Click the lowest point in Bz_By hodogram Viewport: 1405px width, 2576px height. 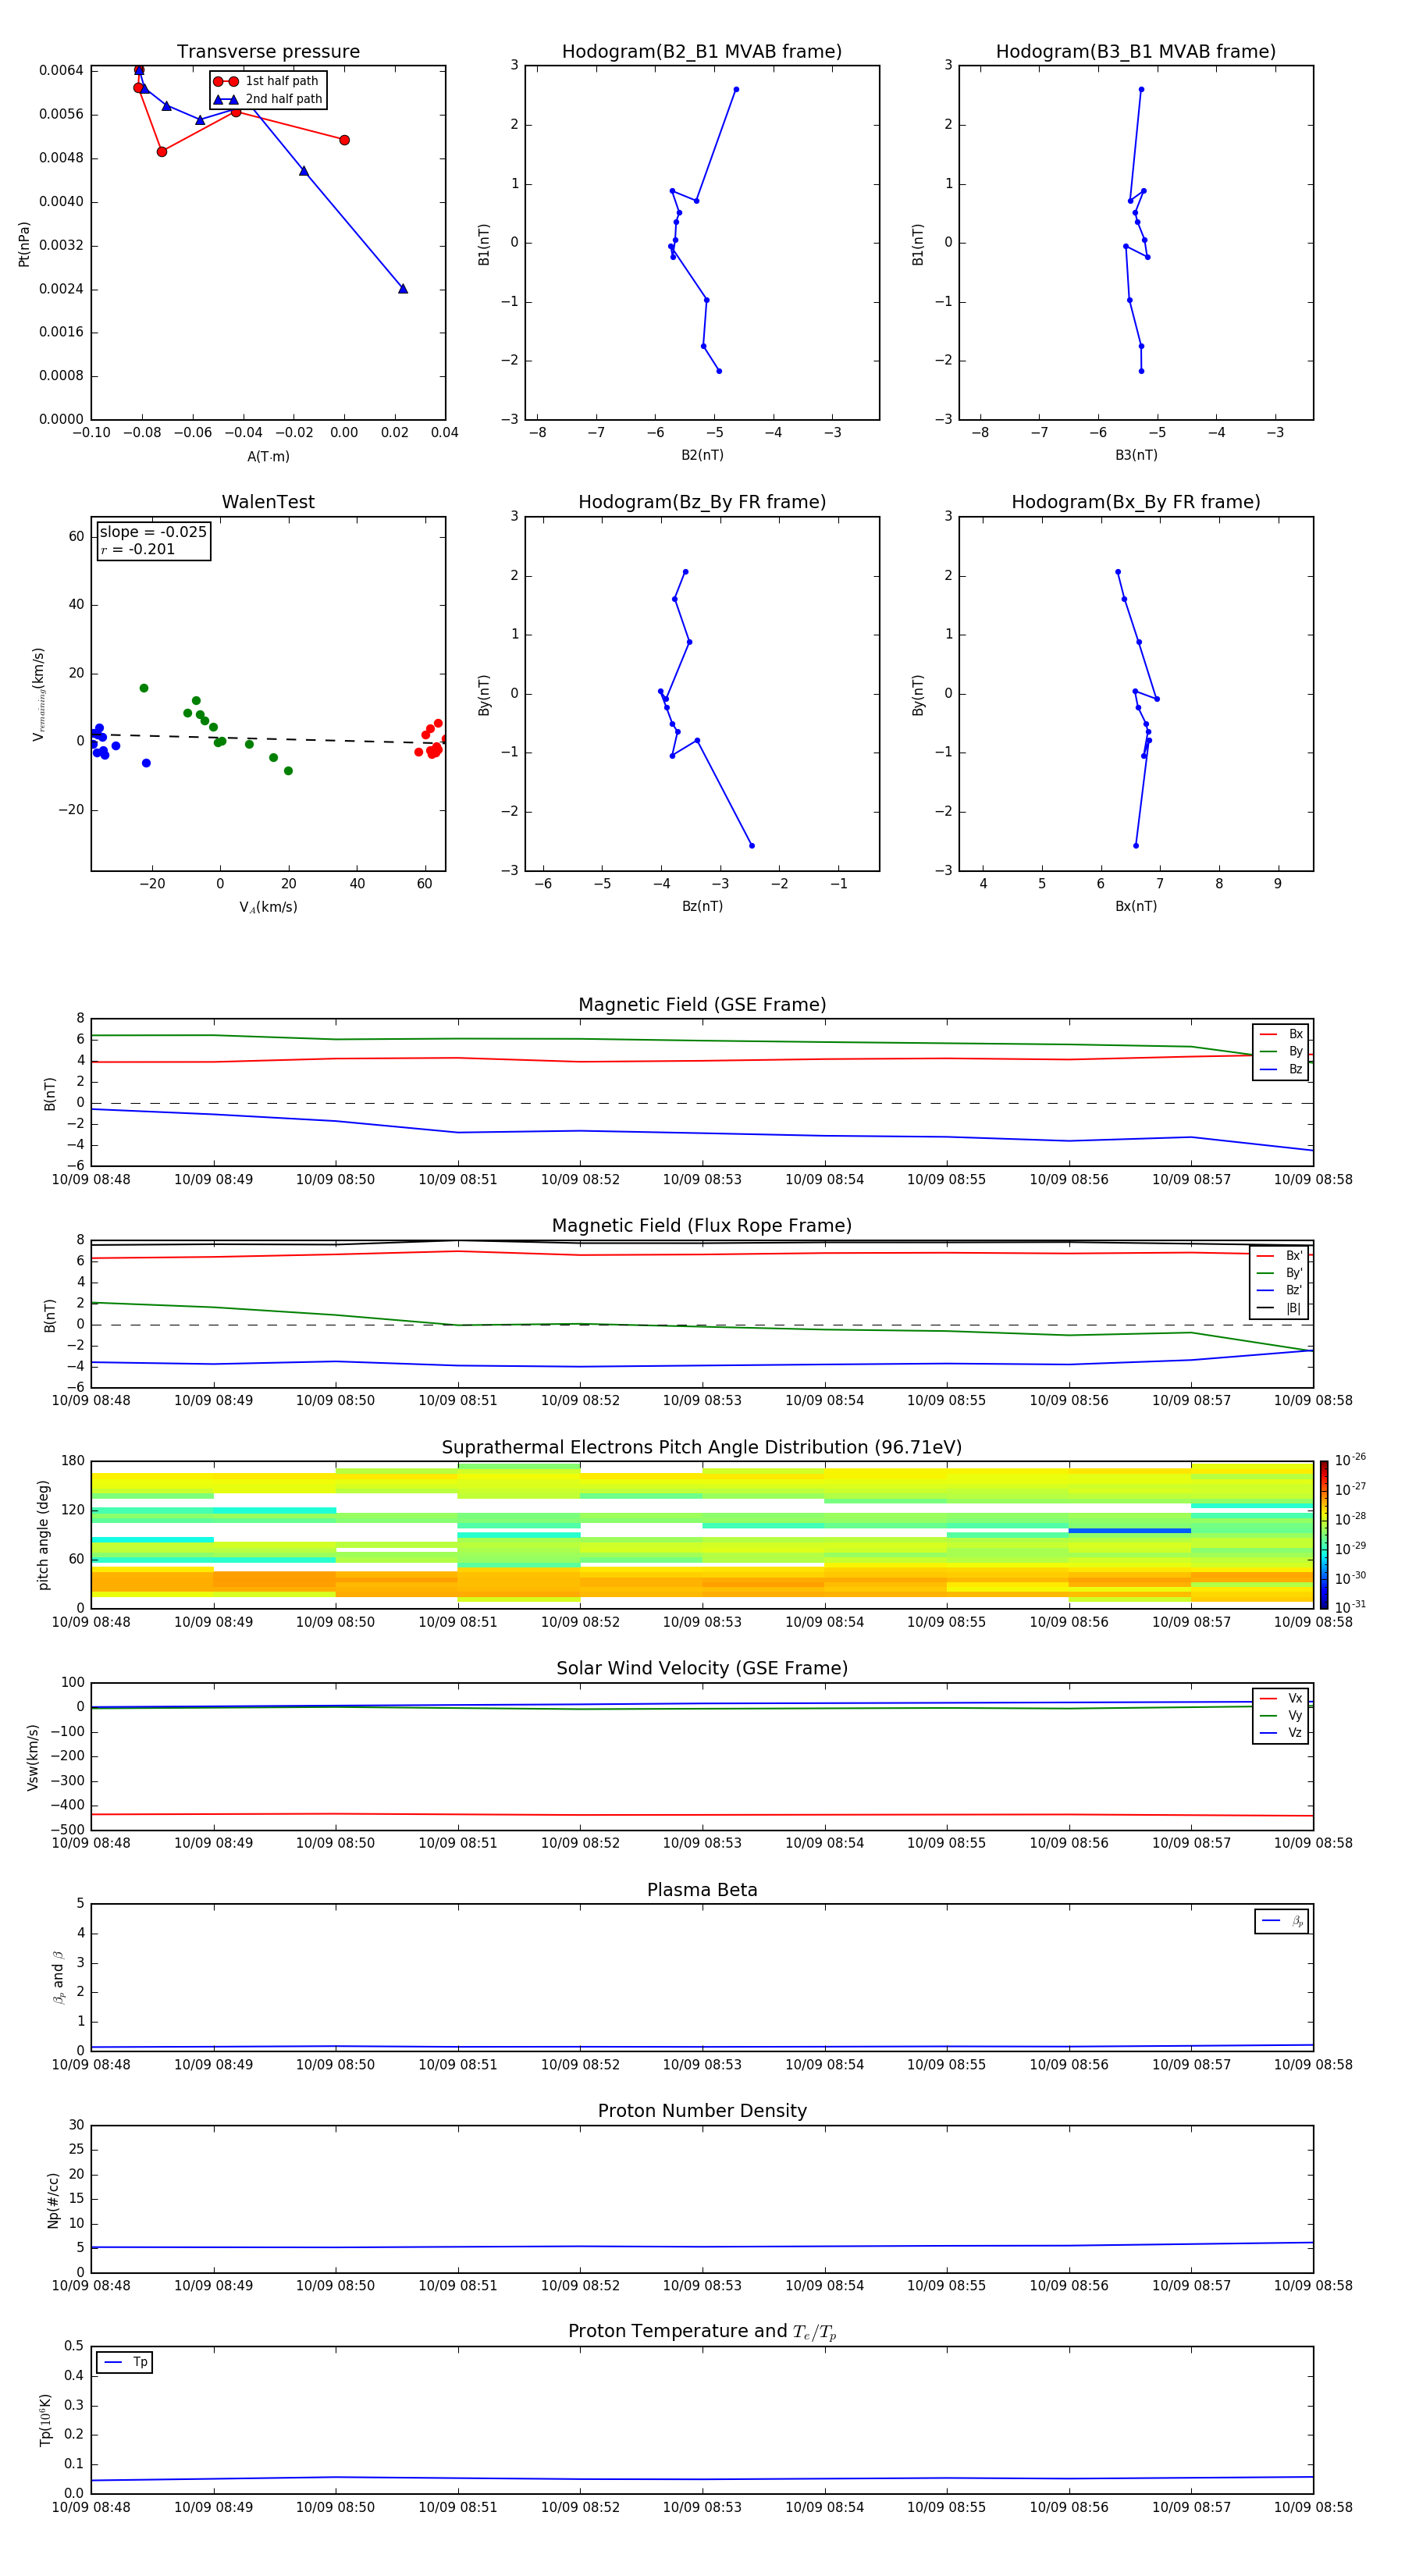(x=752, y=845)
